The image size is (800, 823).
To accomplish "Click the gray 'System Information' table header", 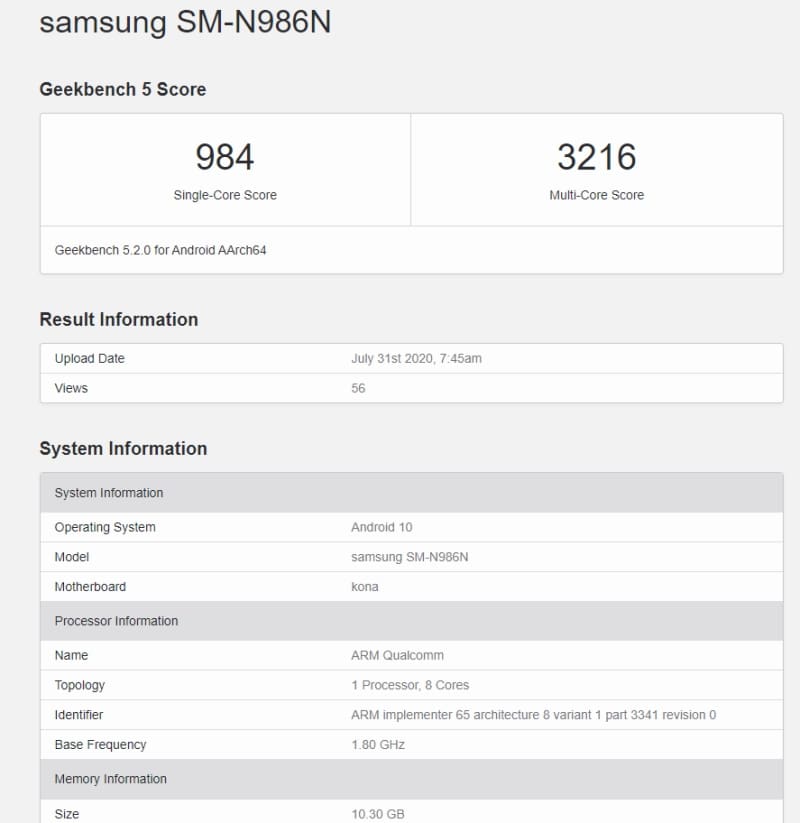I will point(412,493).
